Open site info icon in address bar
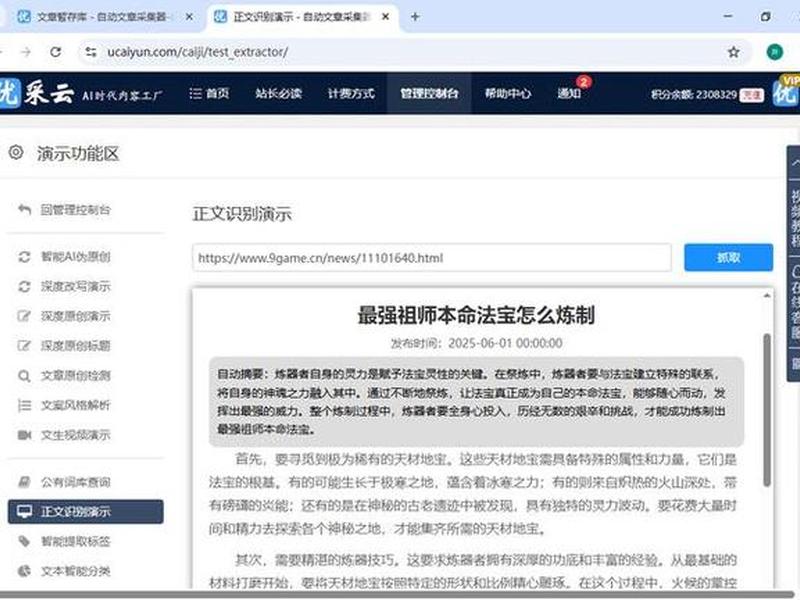The width and height of the screenshot is (800, 600). pyautogui.click(x=91, y=52)
